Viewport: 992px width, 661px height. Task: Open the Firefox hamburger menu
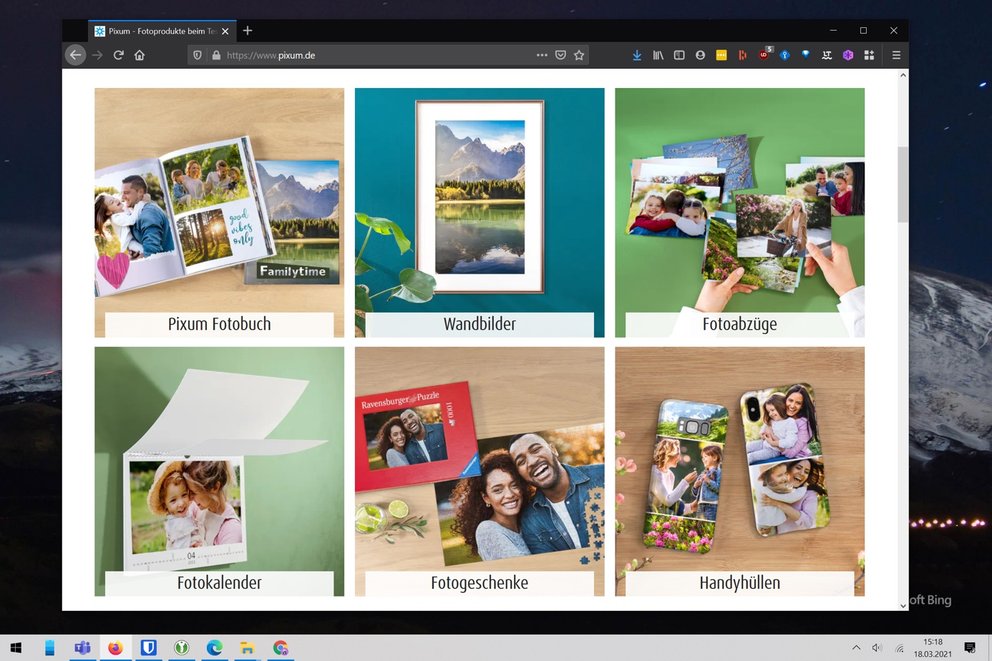(x=896, y=55)
